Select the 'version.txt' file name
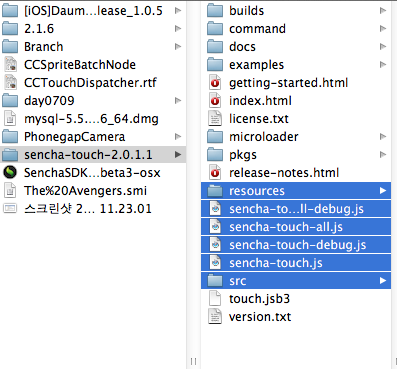397x369 pixels. [x=260, y=317]
